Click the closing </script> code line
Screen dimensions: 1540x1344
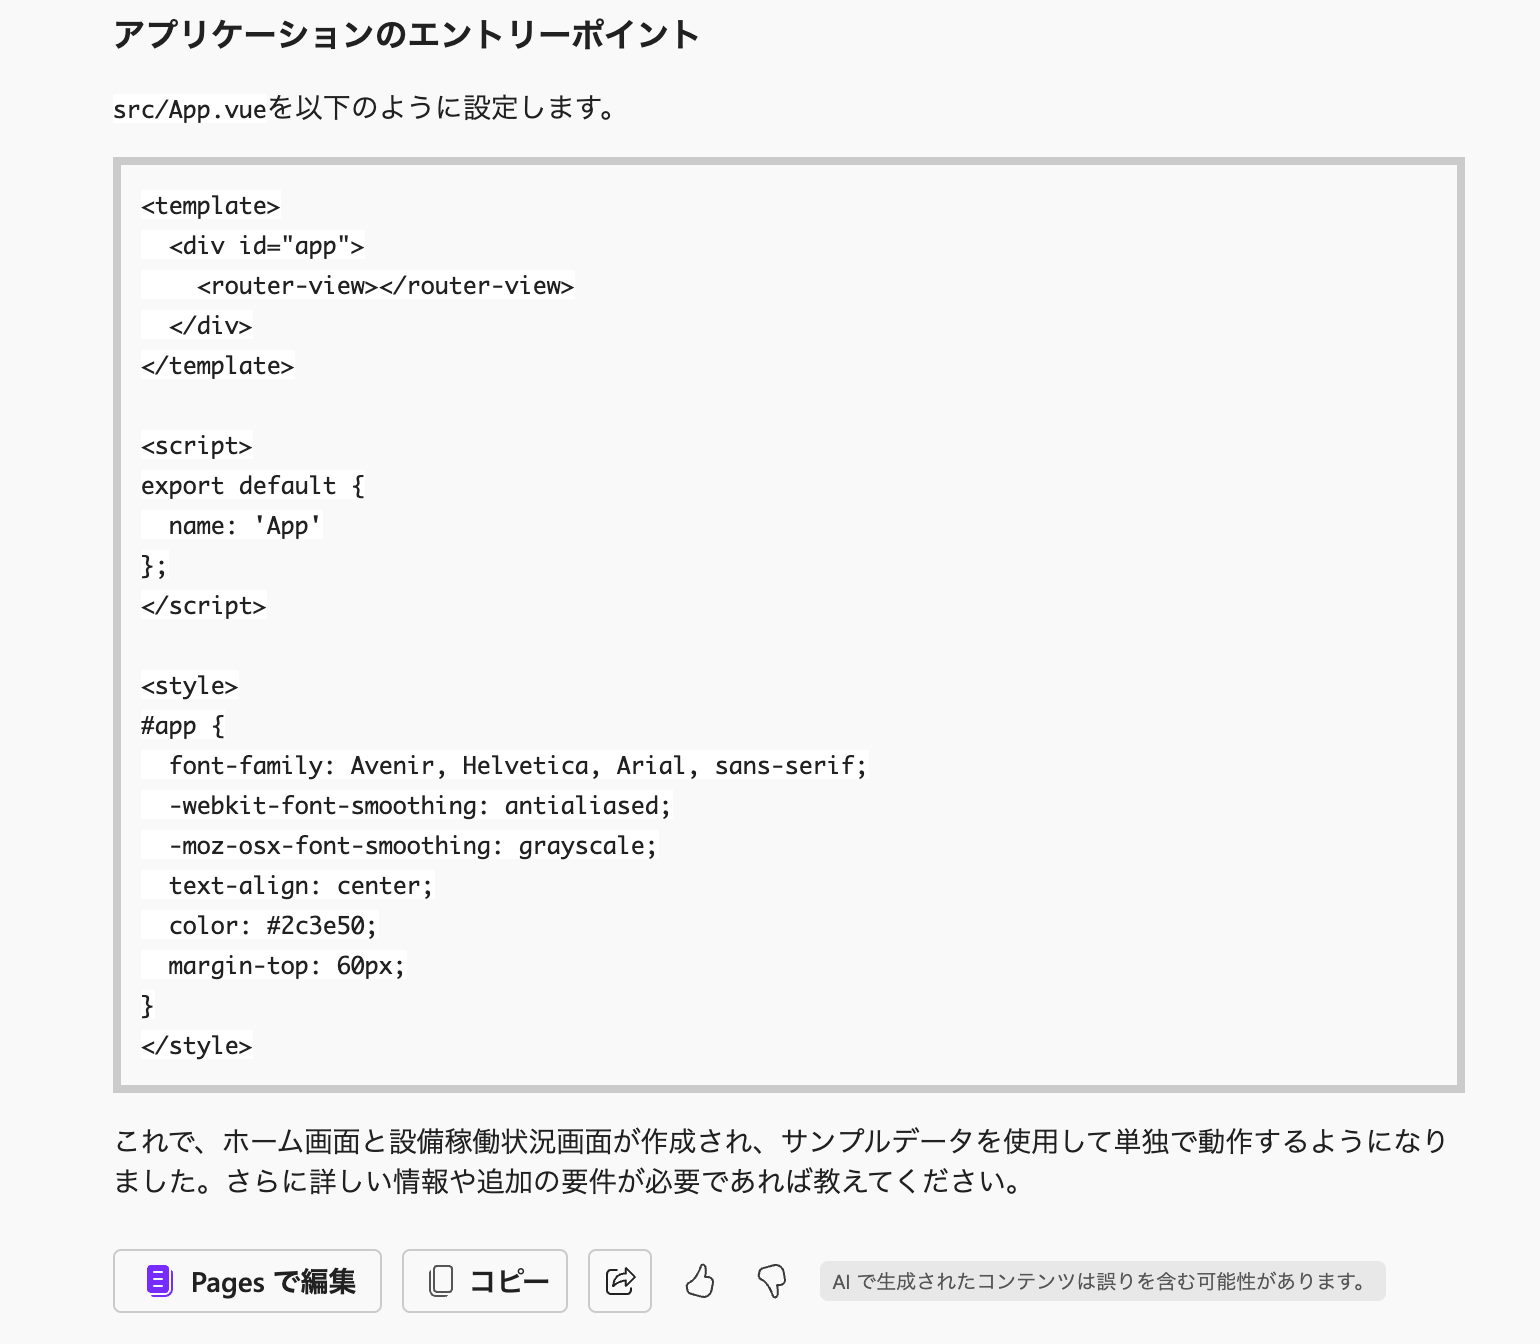tap(204, 606)
